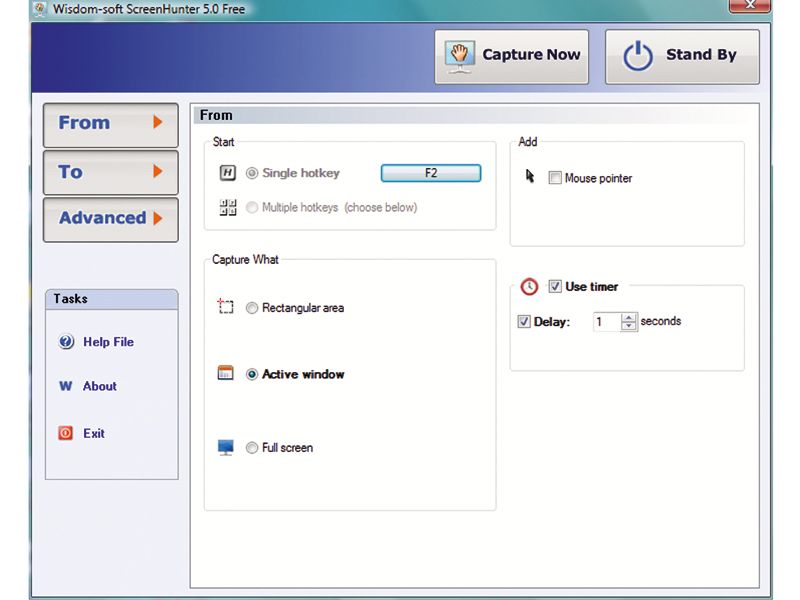Screen dimensions: 800x600
Task: Click the Help File question mark icon
Action: pos(66,341)
